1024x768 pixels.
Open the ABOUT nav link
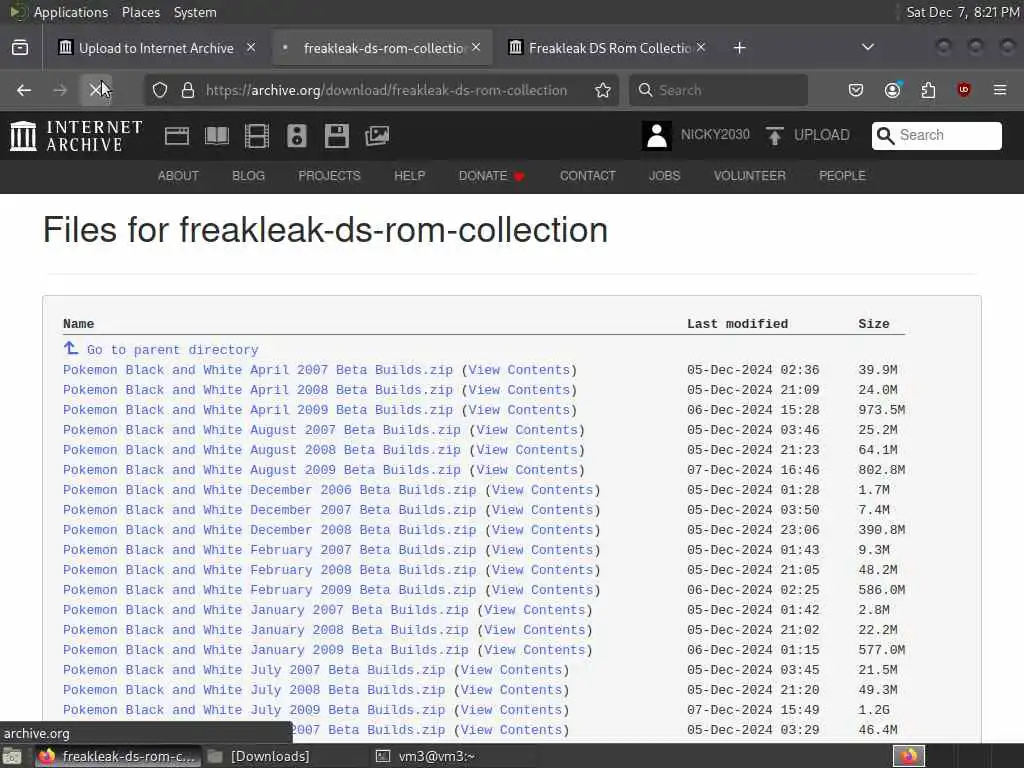pos(178,176)
